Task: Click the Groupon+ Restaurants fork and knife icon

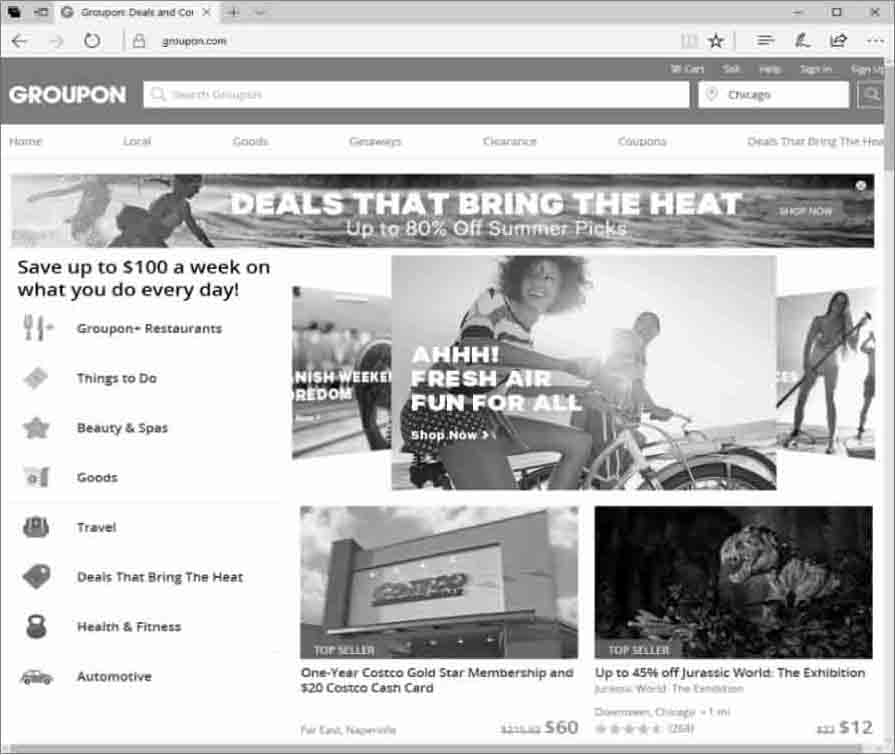Action: (37, 328)
